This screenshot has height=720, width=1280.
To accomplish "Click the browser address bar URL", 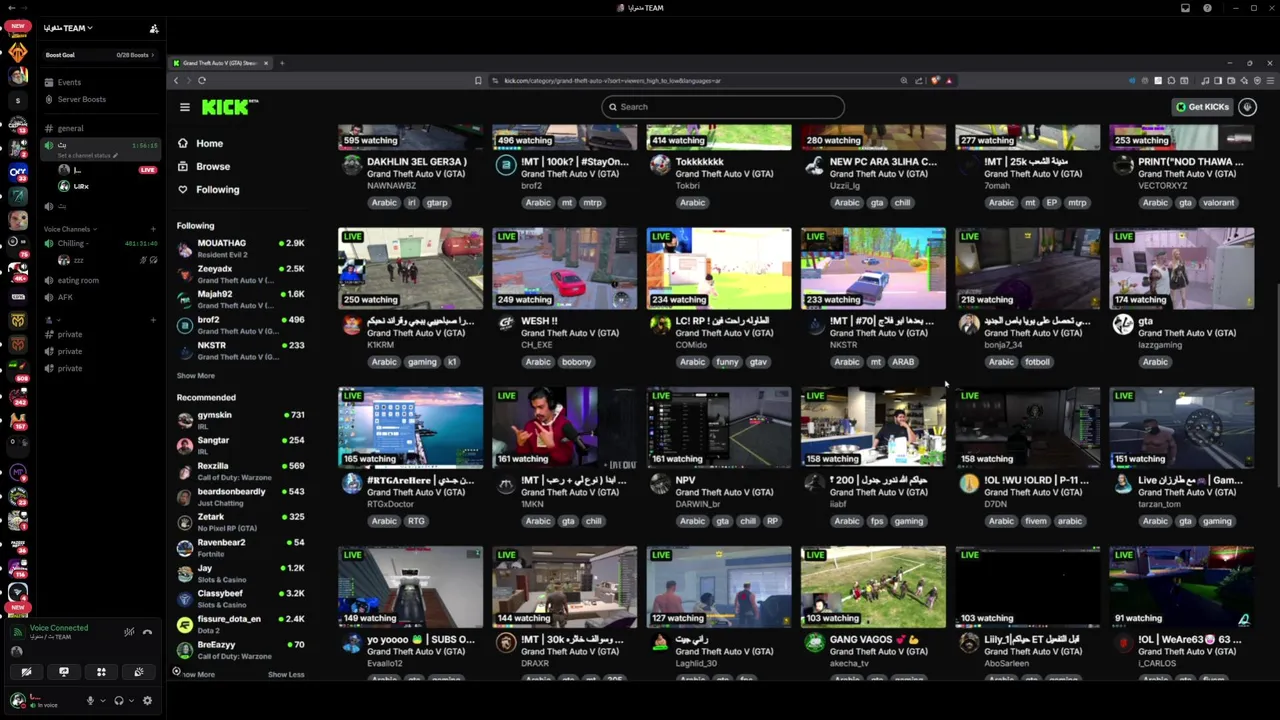I will pos(612,81).
